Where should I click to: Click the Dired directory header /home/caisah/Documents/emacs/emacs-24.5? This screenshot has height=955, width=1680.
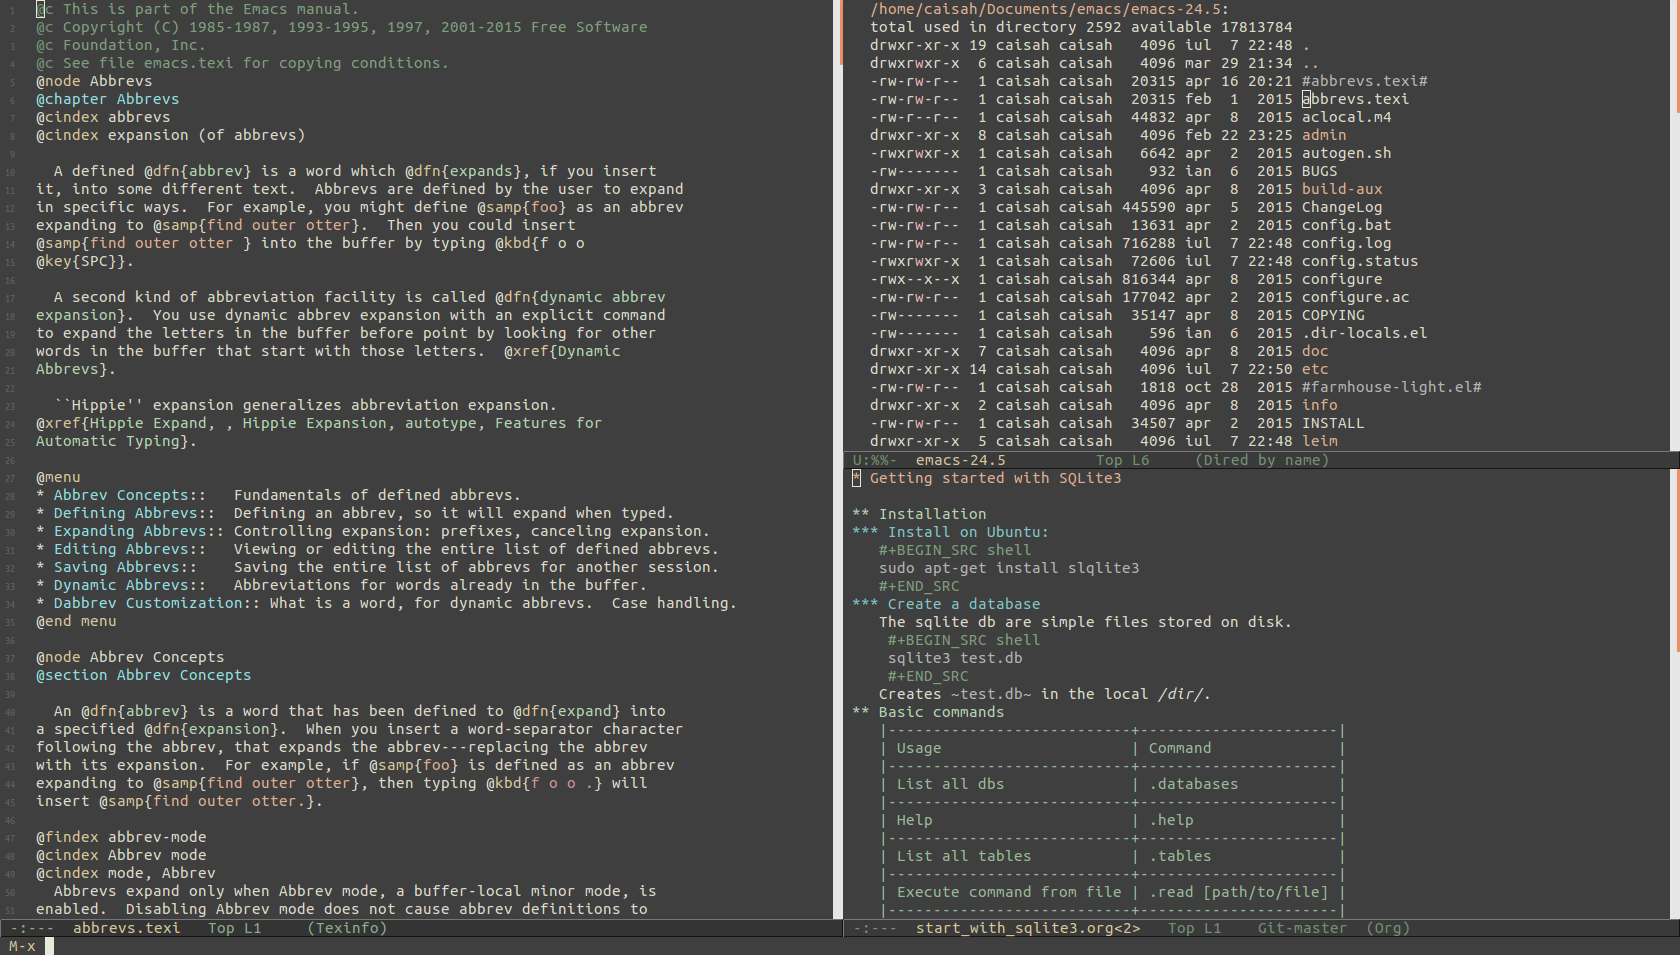tap(1050, 9)
